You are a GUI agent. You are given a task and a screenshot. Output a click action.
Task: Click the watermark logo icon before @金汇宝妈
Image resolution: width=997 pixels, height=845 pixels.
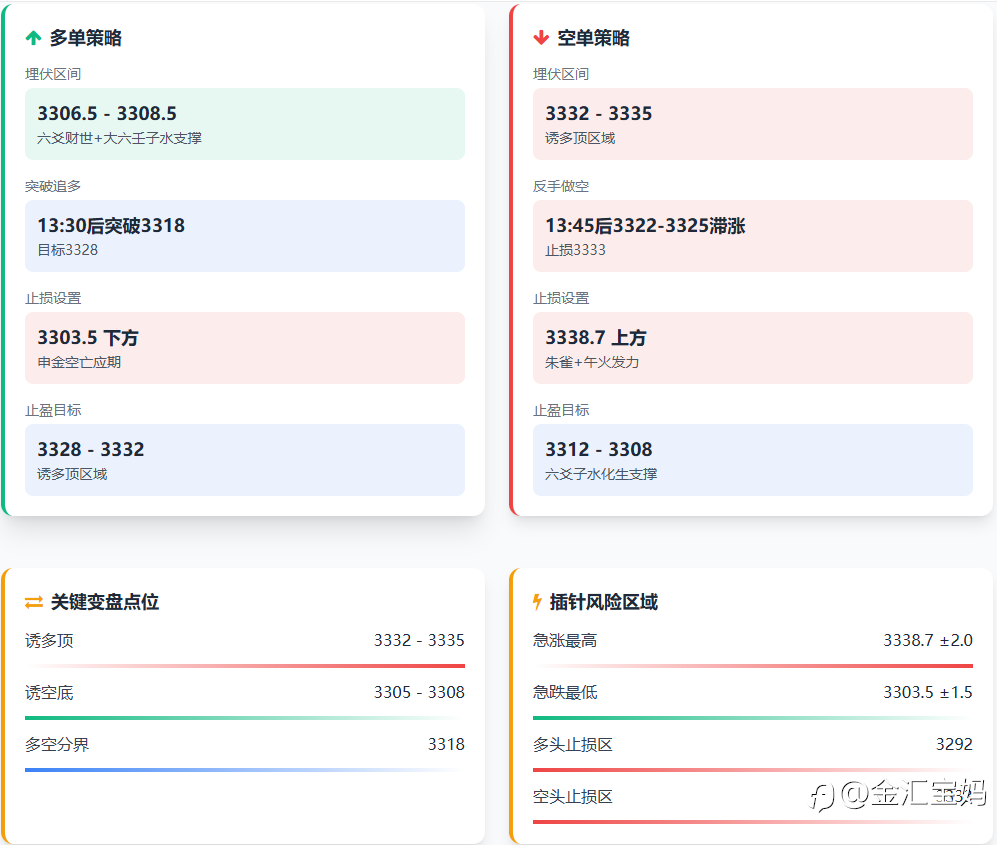coord(822,796)
